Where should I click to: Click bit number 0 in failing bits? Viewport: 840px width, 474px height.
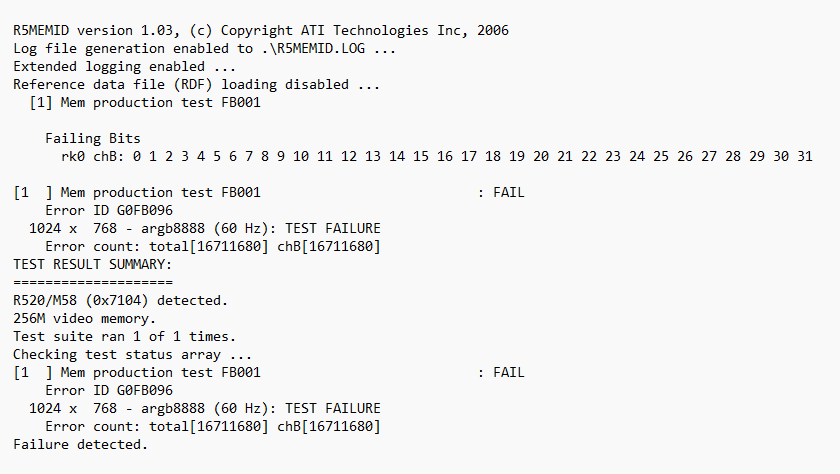(x=137, y=157)
